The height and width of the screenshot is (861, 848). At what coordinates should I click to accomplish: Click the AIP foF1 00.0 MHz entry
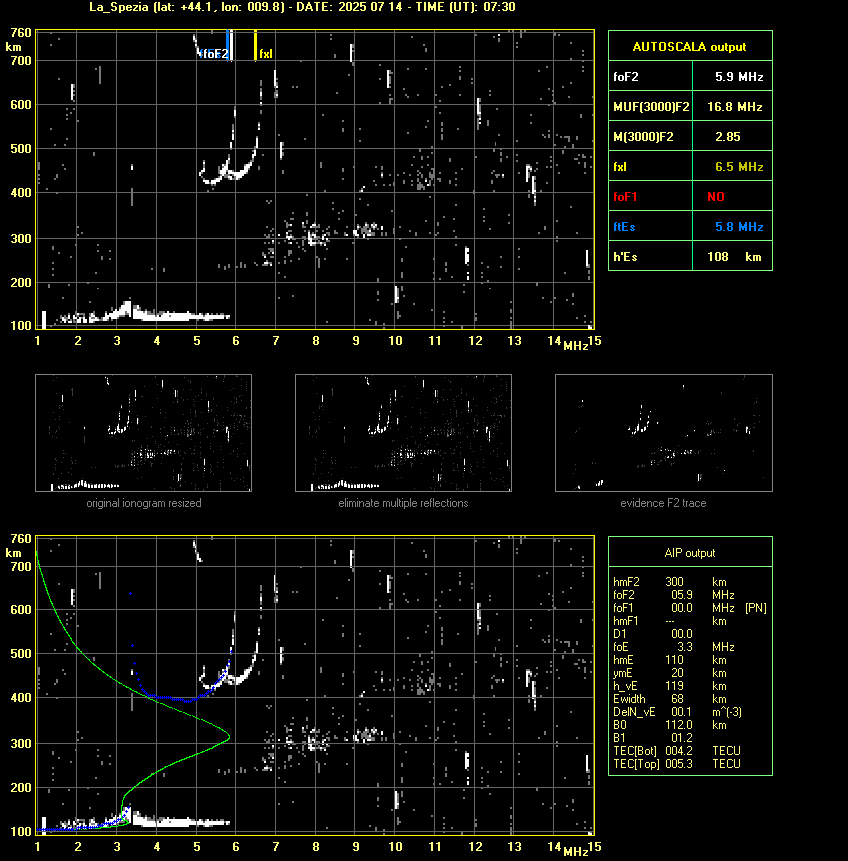point(673,608)
